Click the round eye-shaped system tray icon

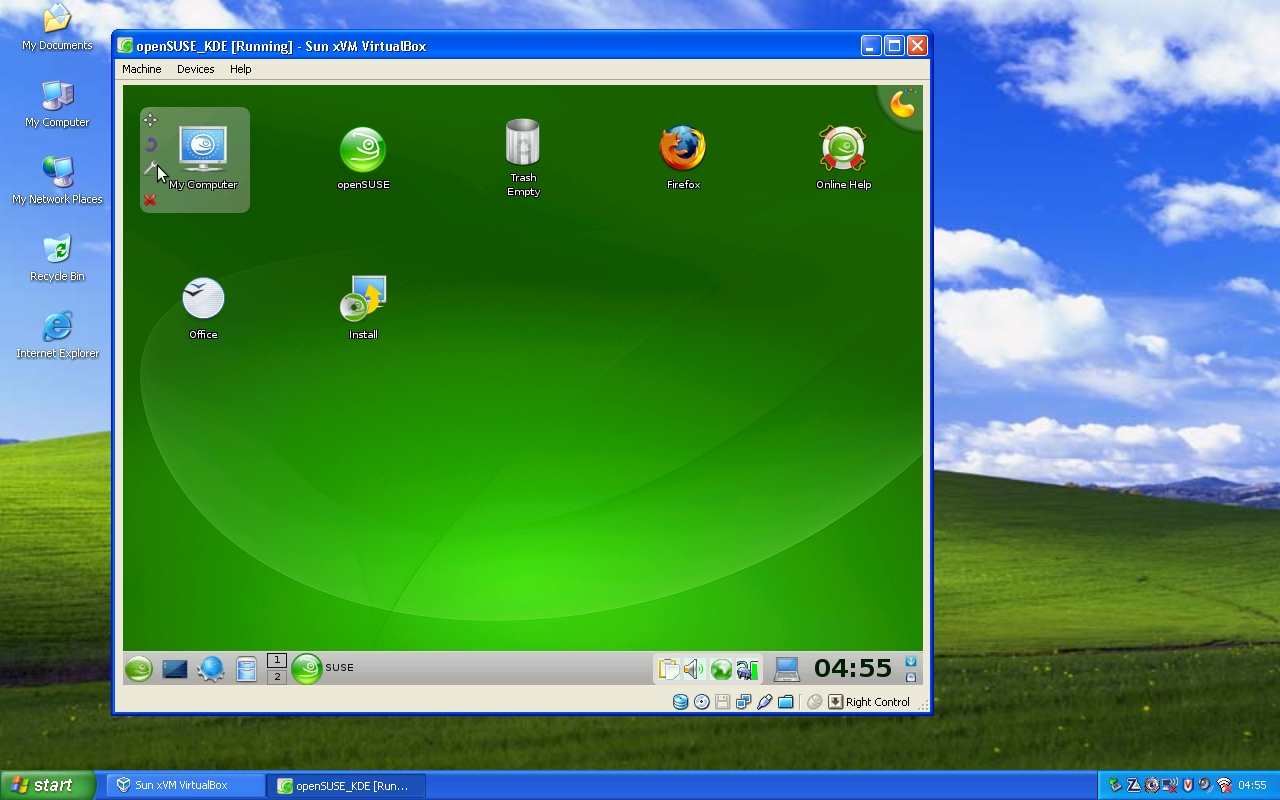[x=1152, y=785]
